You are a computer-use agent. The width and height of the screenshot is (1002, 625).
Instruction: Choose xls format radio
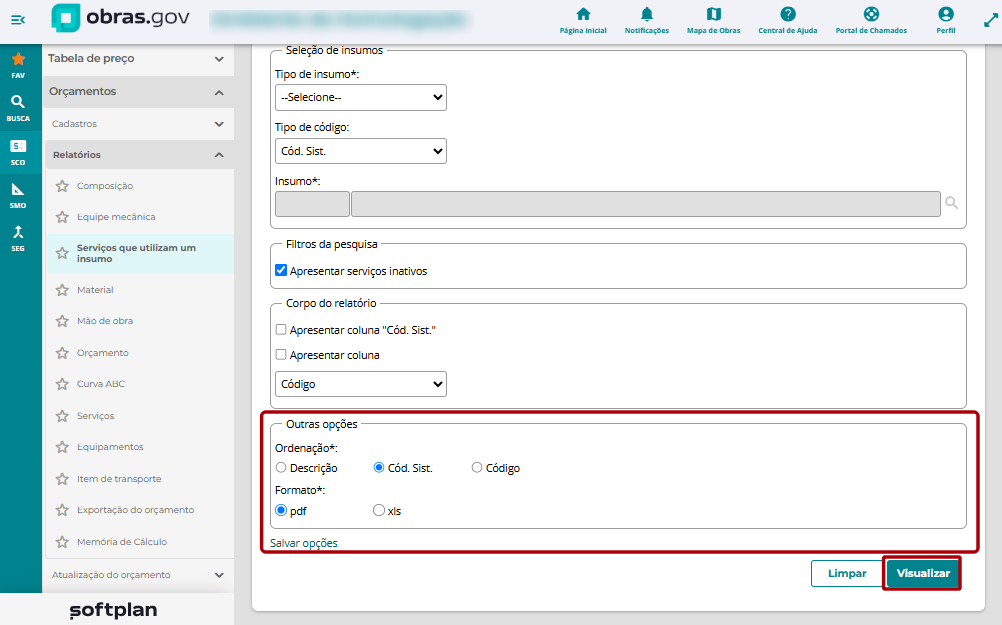point(379,510)
